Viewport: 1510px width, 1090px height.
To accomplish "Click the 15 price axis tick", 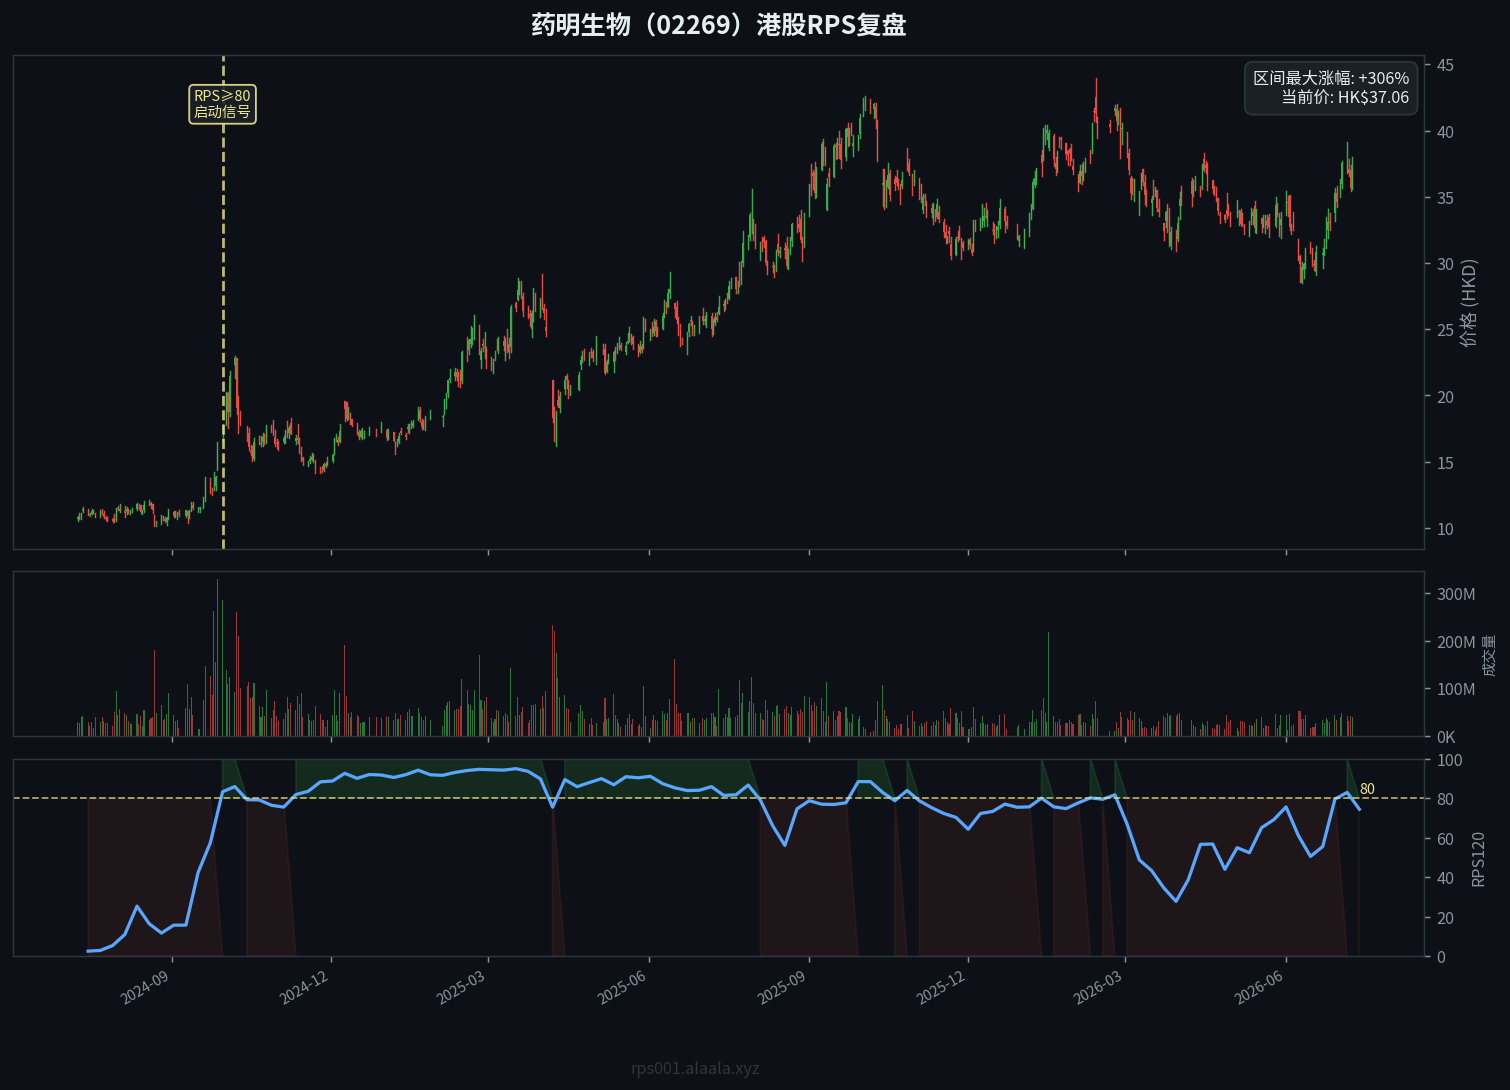I will coord(1445,463).
